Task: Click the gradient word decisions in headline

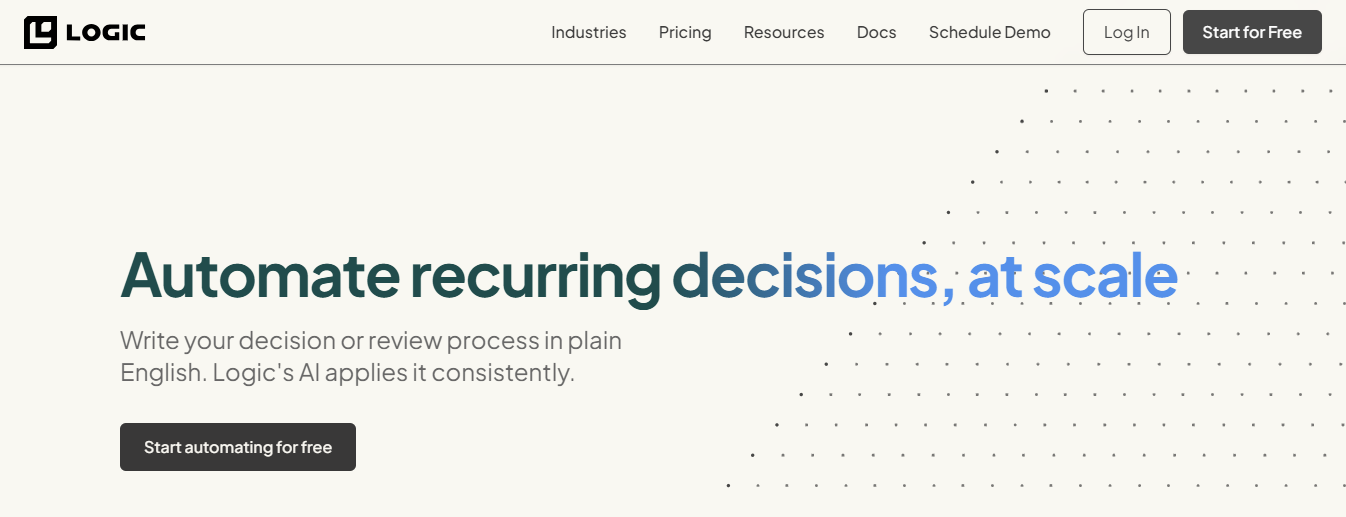Action: [805, 274]
